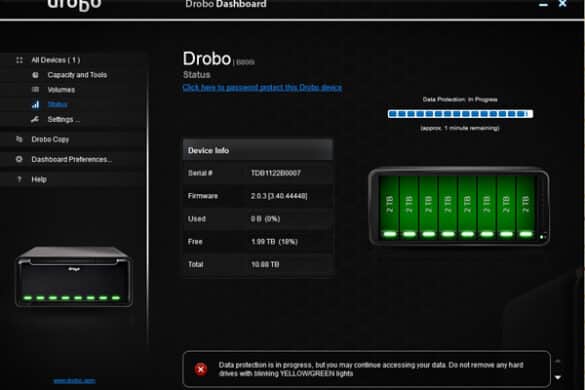
Task: Click the Device Info header
Action: point(258,150)
